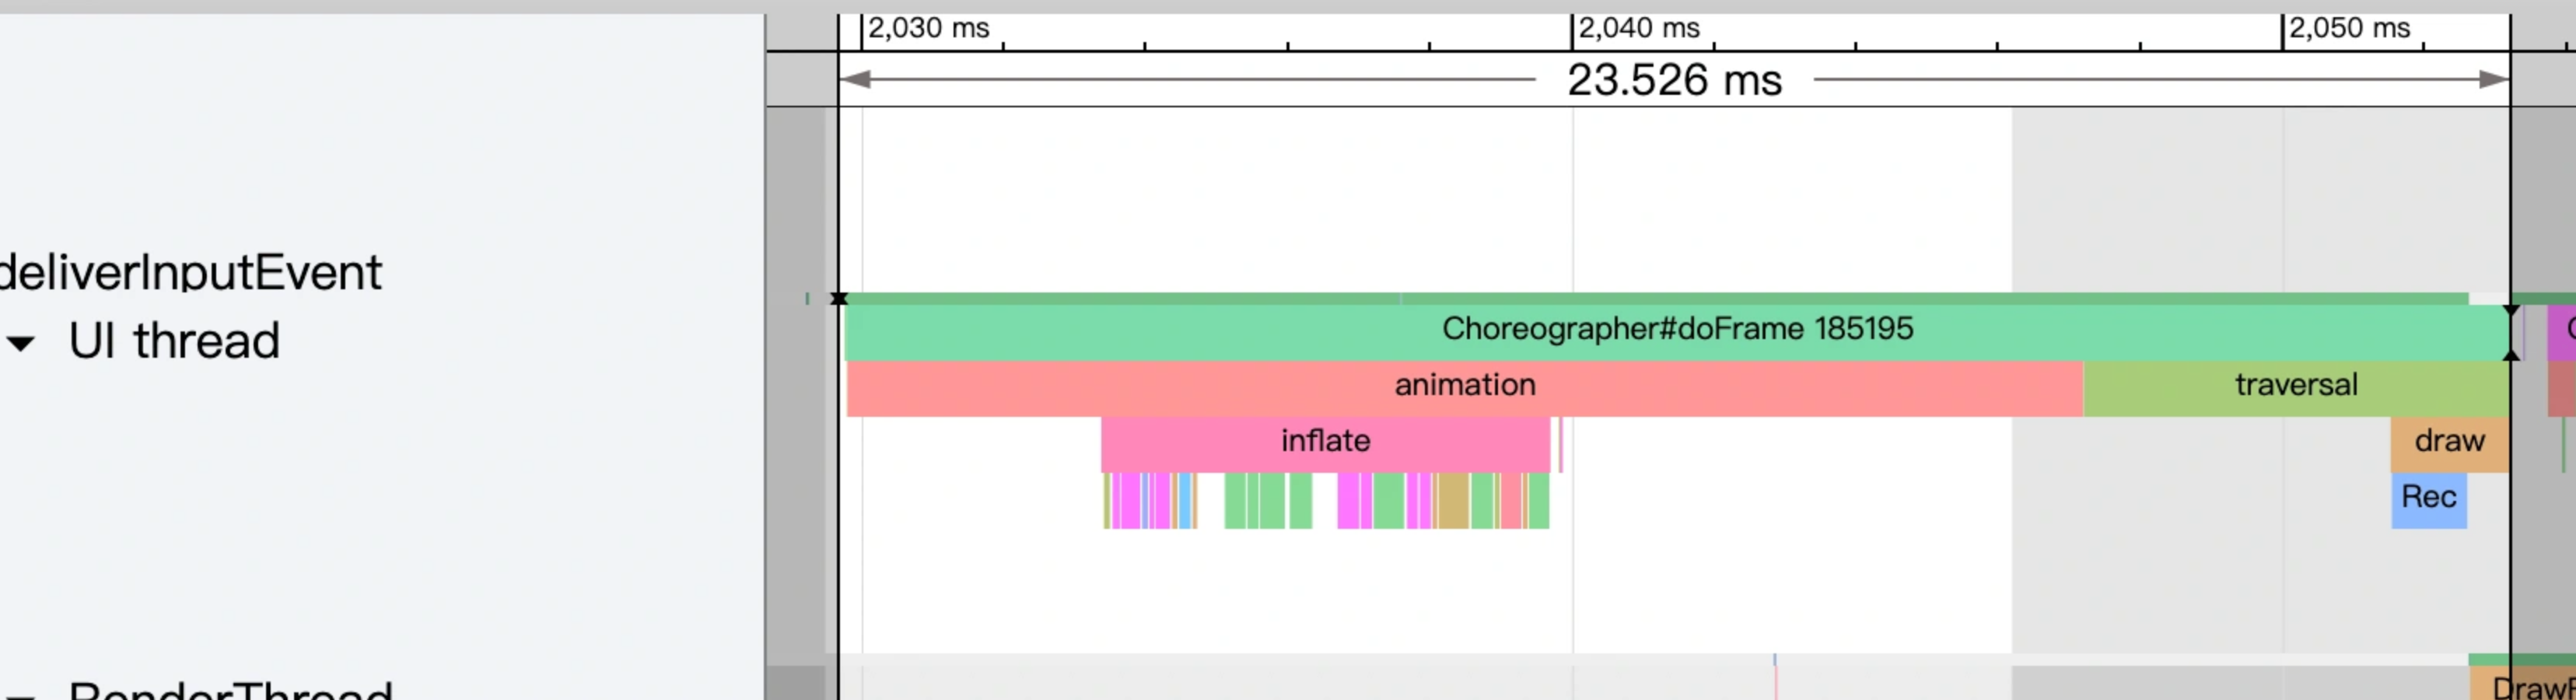Image resolution: width=2576 pixels, height=700 pixels.
Task: Click the light blue slice under inflate
Action: click(x=1185, y=500)
